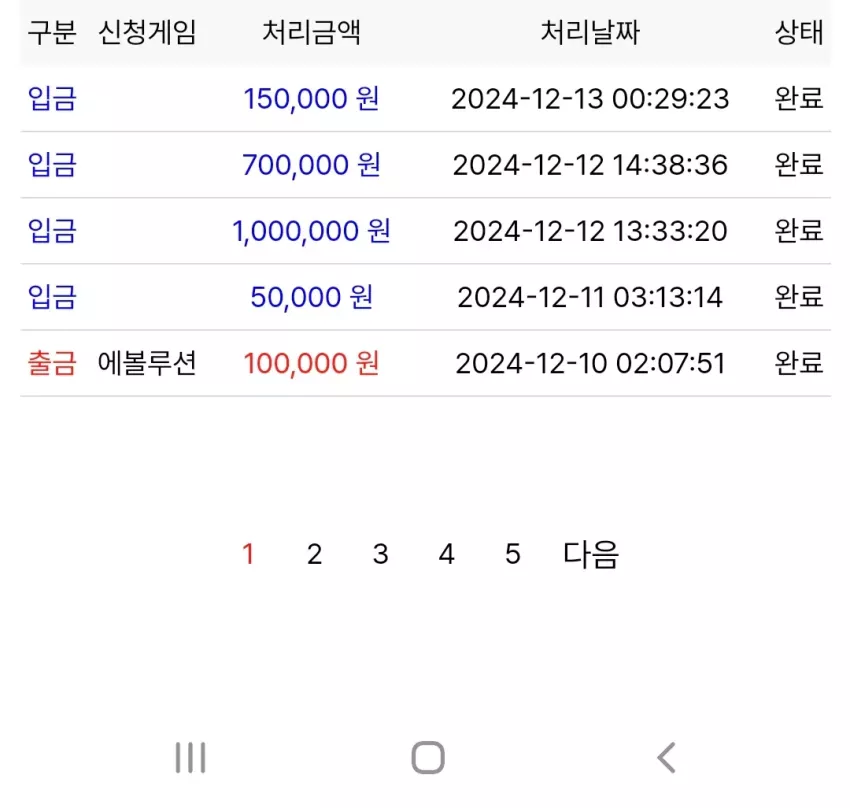Image resolution: width=850 pixels, height=808 pixels.
Task: Jump to page 5 of results
Action: (513, 554)
